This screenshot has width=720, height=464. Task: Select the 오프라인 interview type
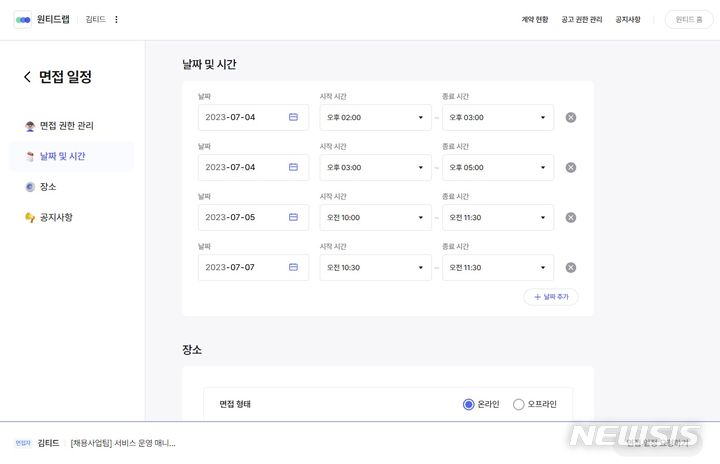point(518,404)
